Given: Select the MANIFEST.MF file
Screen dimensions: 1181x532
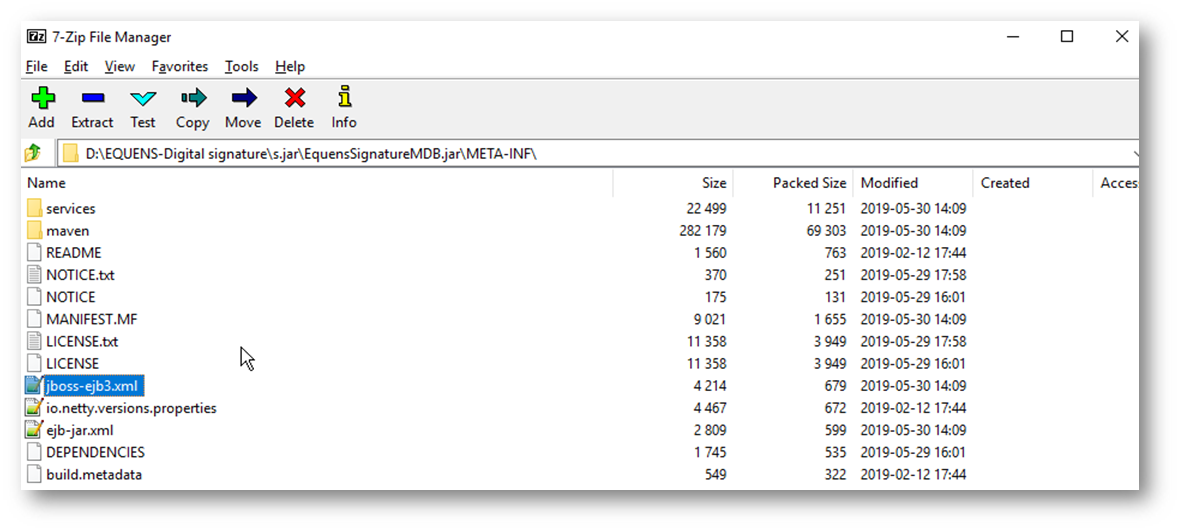Looking at the screenshot, I should click(x=87, y=319).
